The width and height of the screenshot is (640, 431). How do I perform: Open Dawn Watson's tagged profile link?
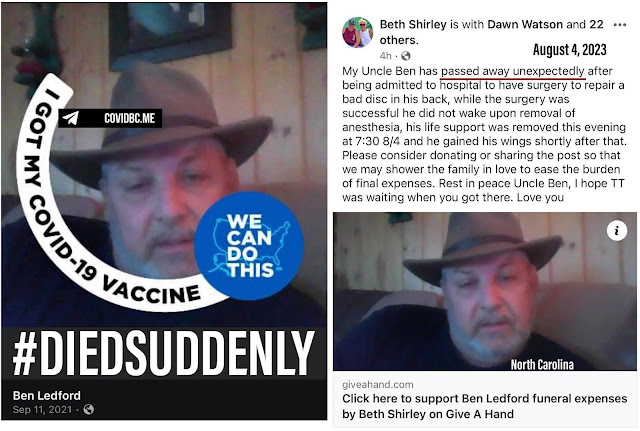coord(525,24)
